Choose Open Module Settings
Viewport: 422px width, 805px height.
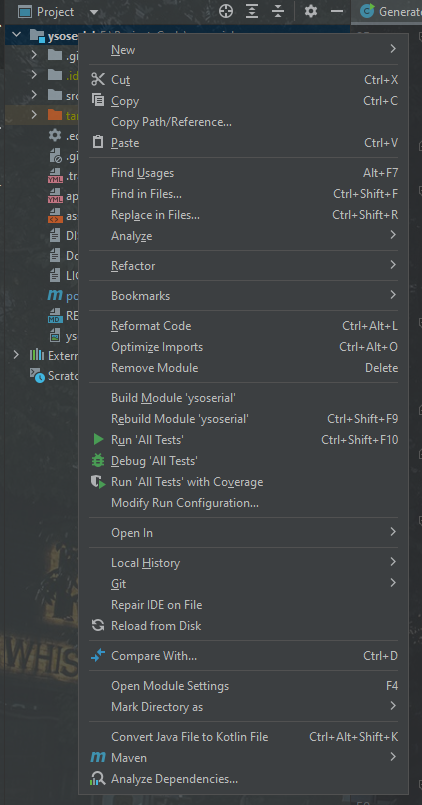(244, 686)
